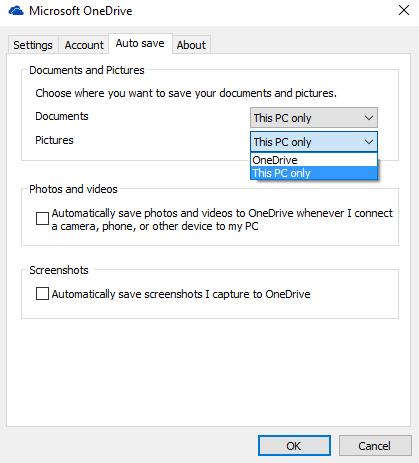Open the Account tab
419x463 pixels.
click(x=84, y=45)
